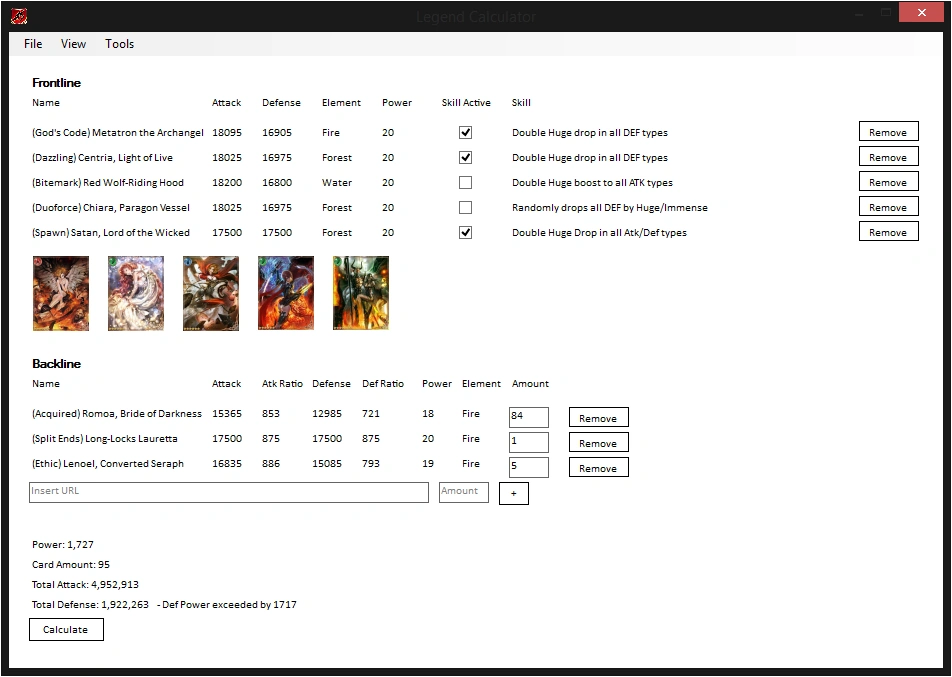Screen dimensions: 952x677
Task: Uncheck Skill Active for Centria, Light of Live
Action: (x=465, y=157)
